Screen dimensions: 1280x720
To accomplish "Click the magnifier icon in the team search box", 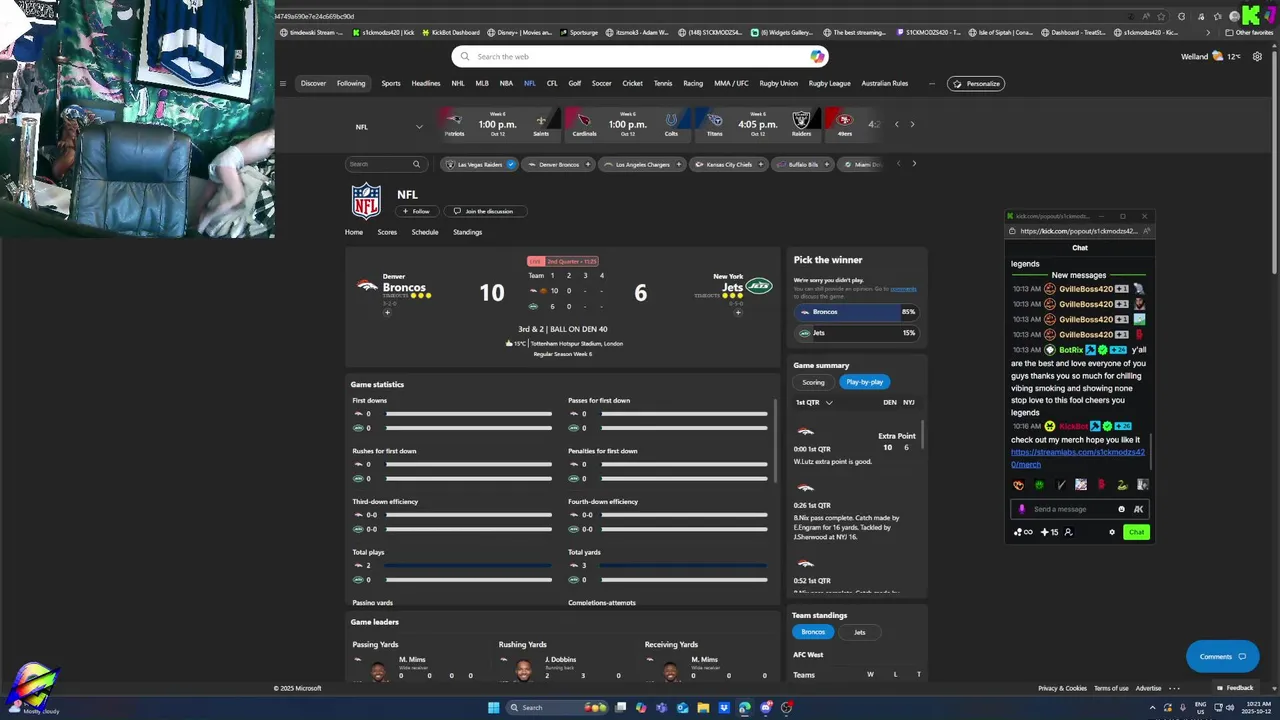I will tap(416, 164).
